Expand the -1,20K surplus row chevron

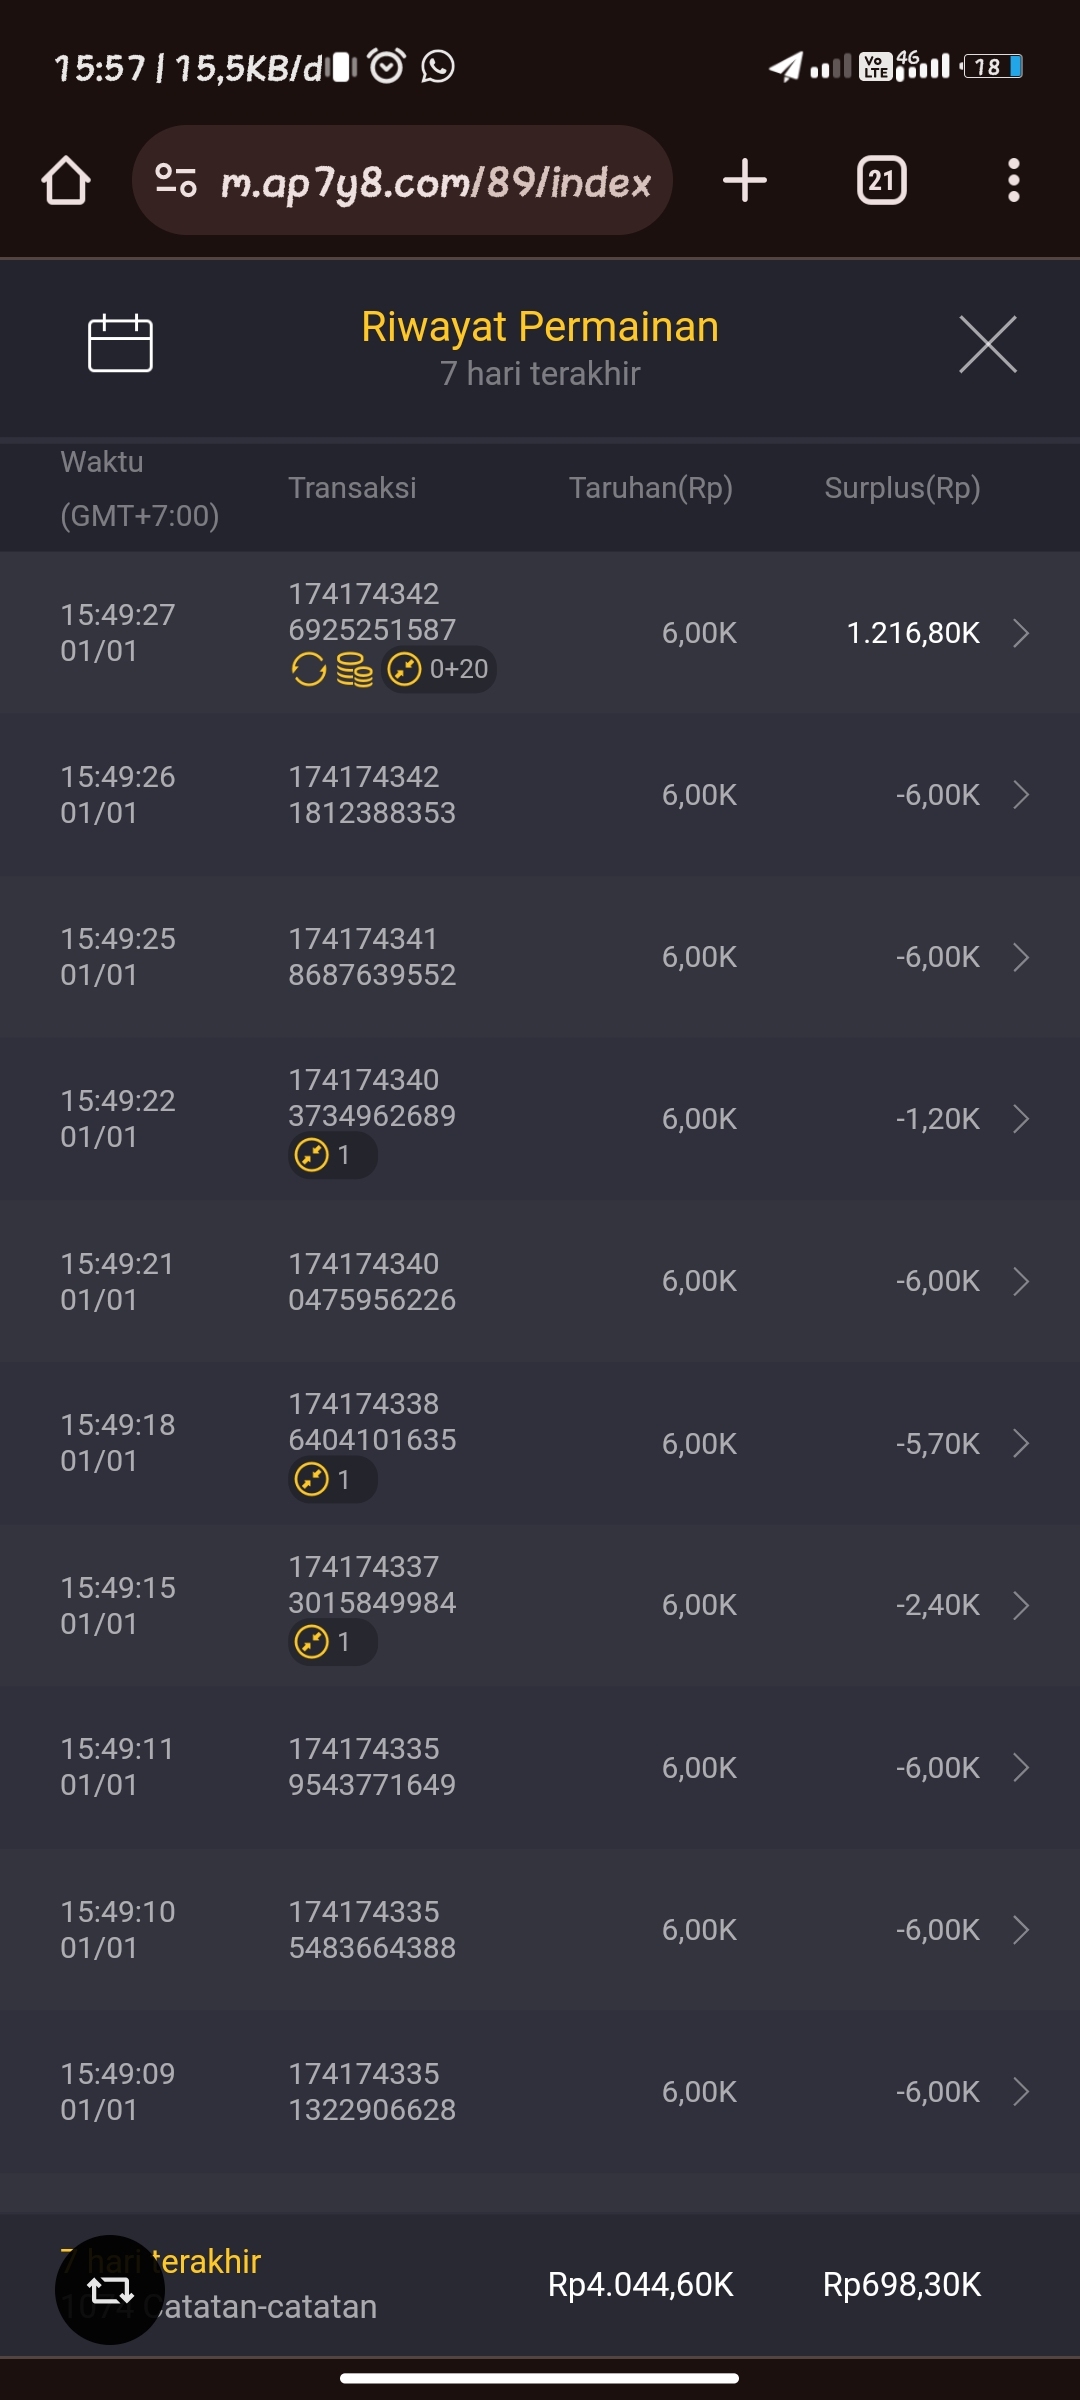pos(1020,1119)
